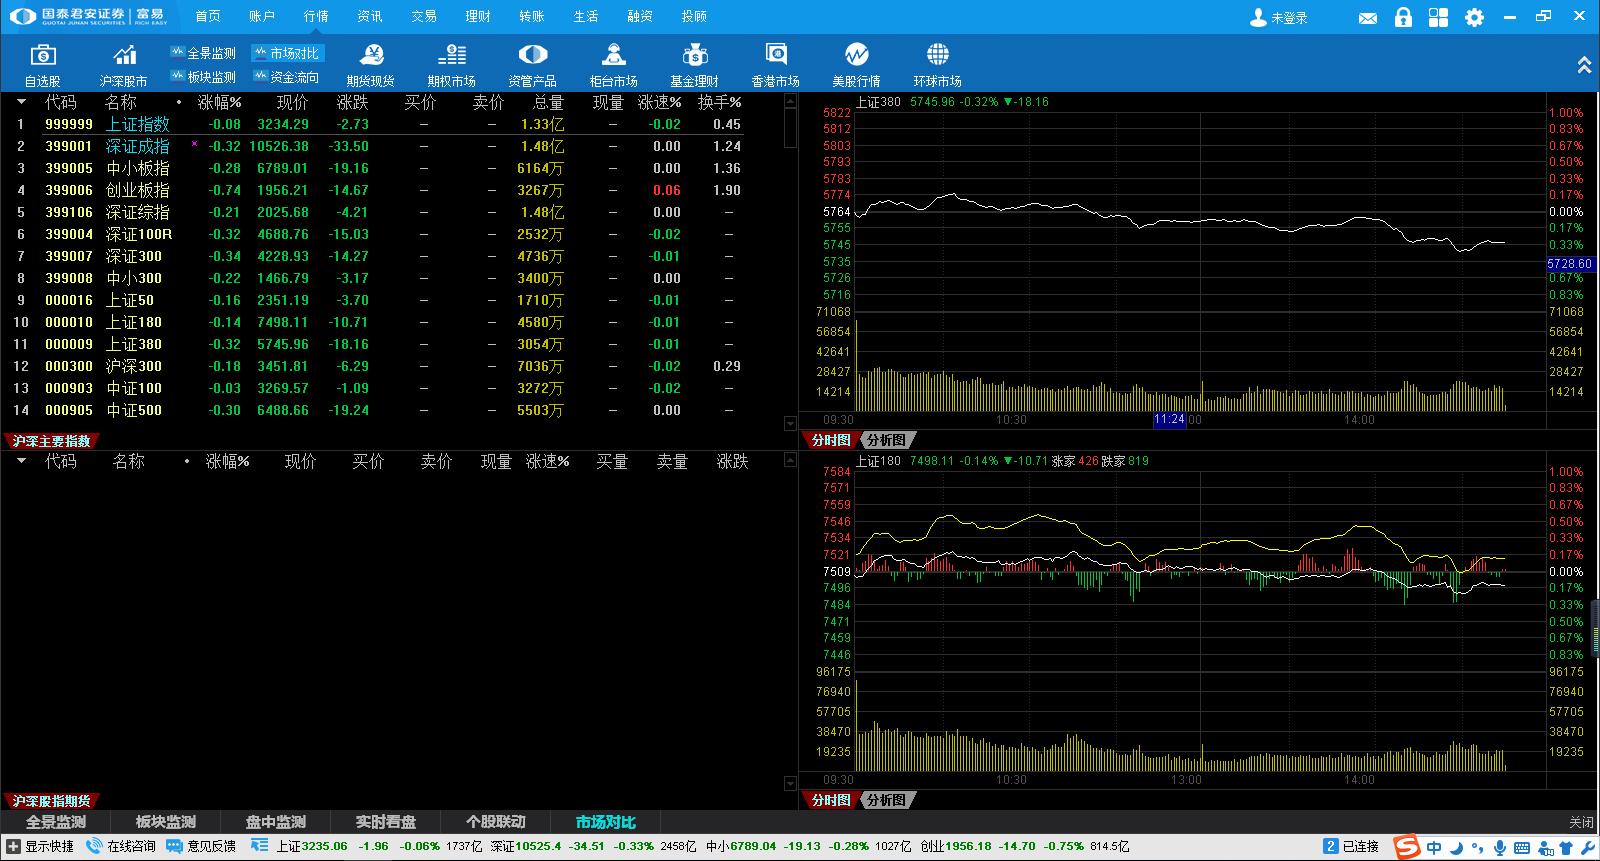Click 未登录 to log in

(x=1280, y=18)
